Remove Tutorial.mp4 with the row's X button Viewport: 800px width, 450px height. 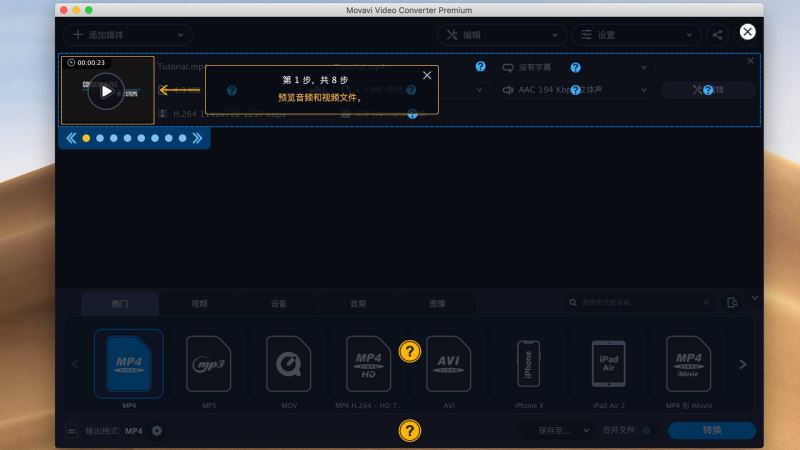(x=751, y=61)
